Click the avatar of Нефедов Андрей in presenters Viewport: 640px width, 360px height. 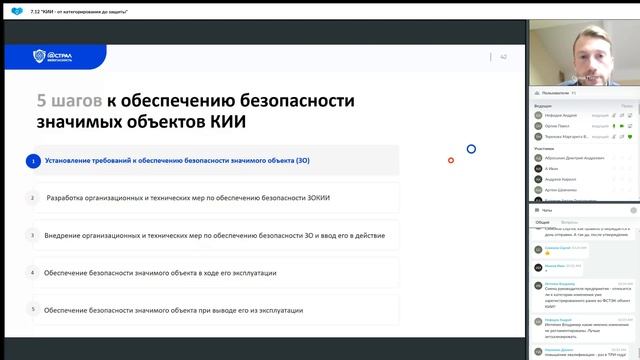(538, 116)
